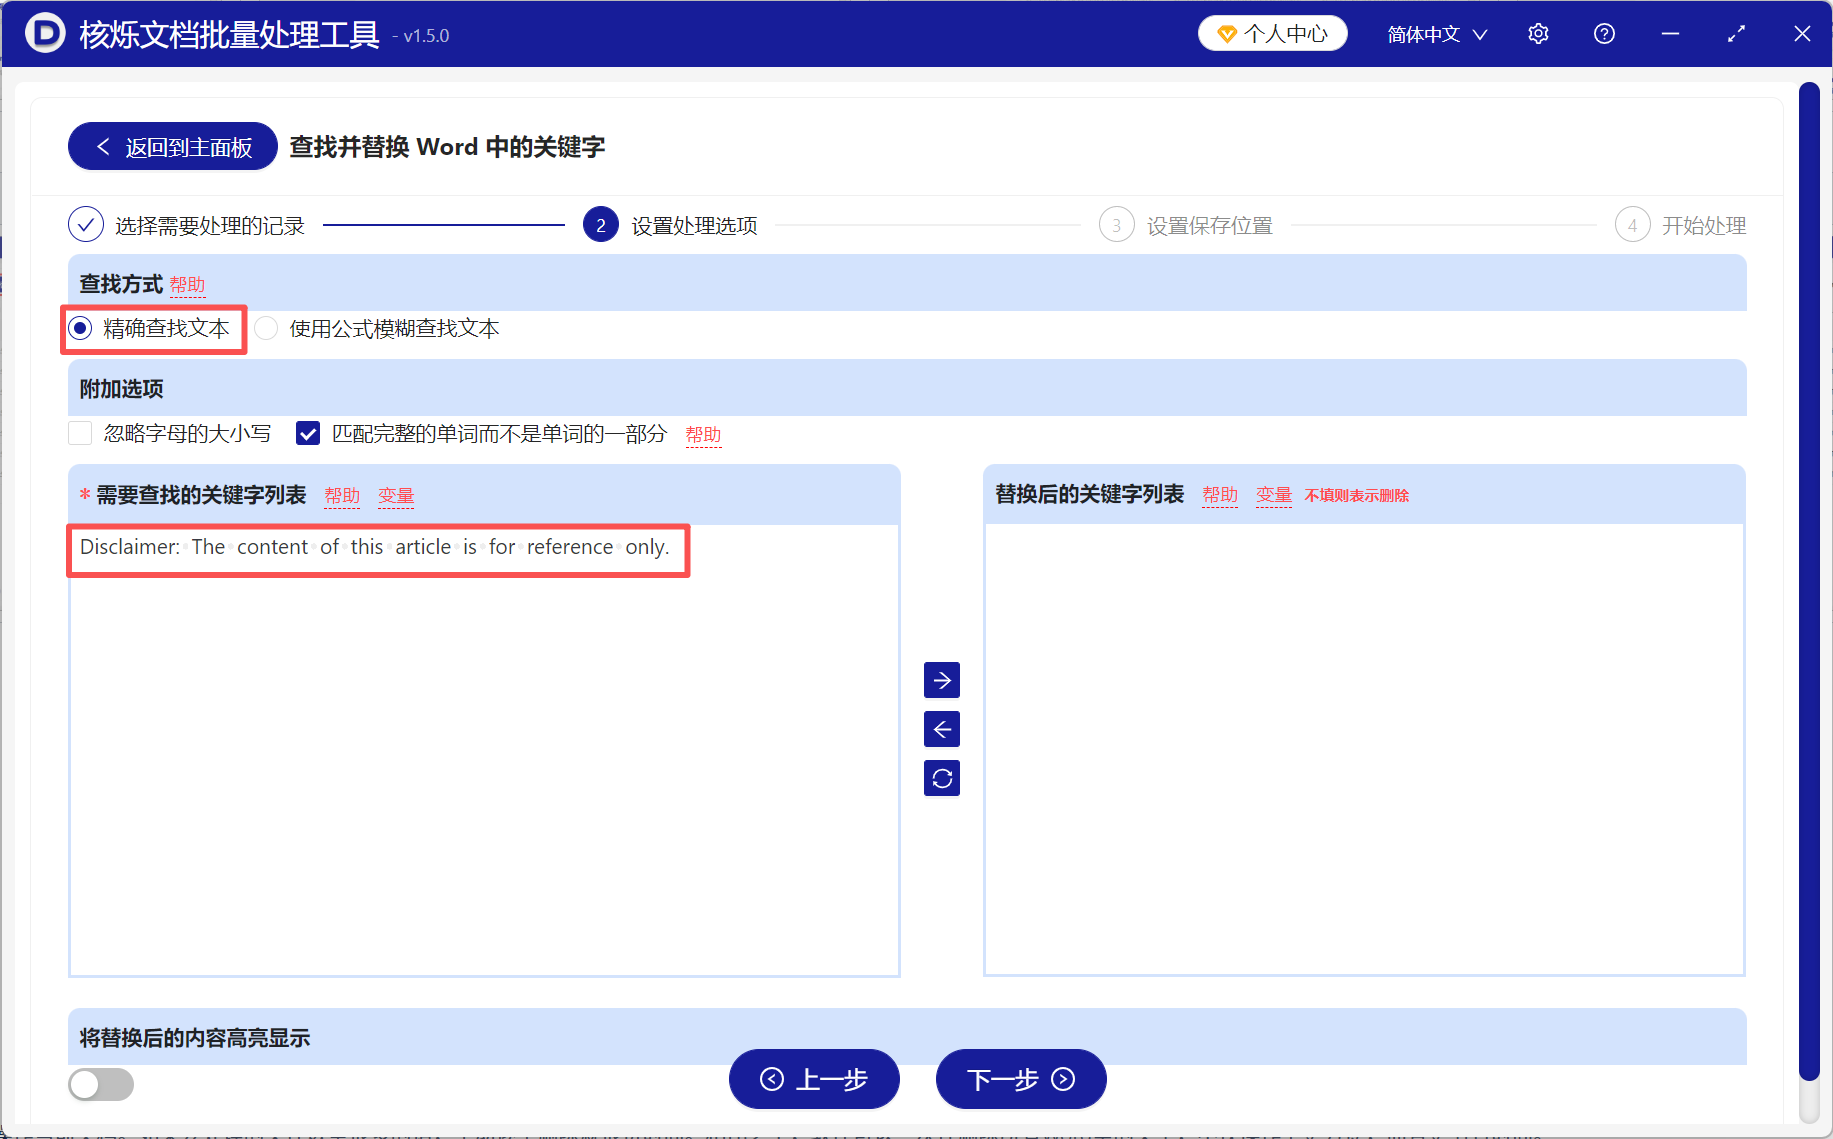
Task: Jump to step 设置保存位置
Action: click(1209, 224)
